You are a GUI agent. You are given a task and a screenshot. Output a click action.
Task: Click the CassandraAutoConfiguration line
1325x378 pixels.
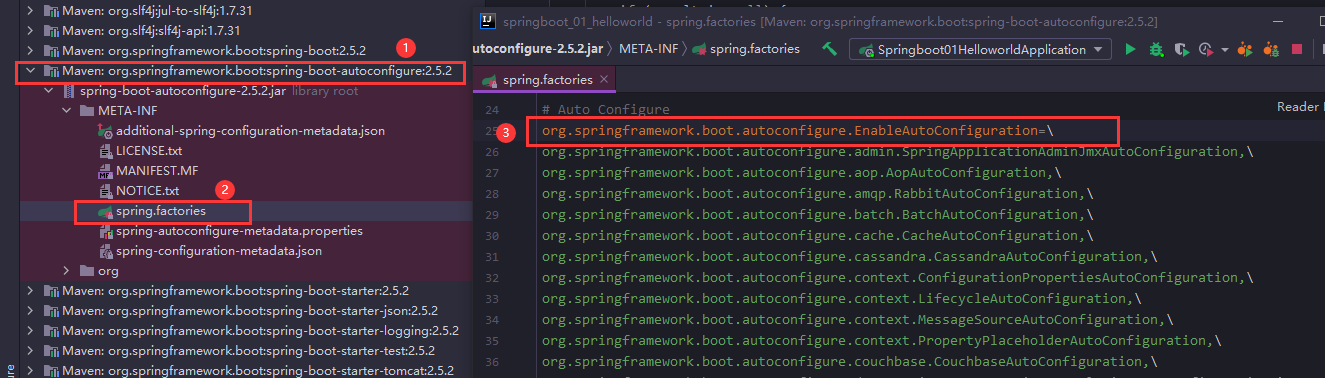coord(846,257)
